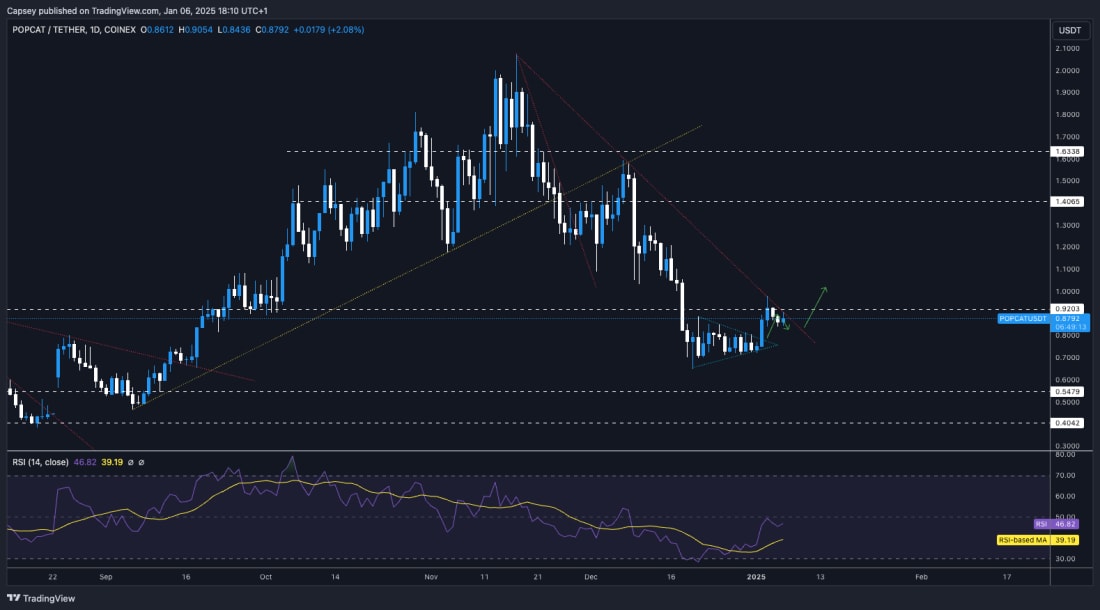Toggle the USDT unit label on price scale

click(1068, 31)
